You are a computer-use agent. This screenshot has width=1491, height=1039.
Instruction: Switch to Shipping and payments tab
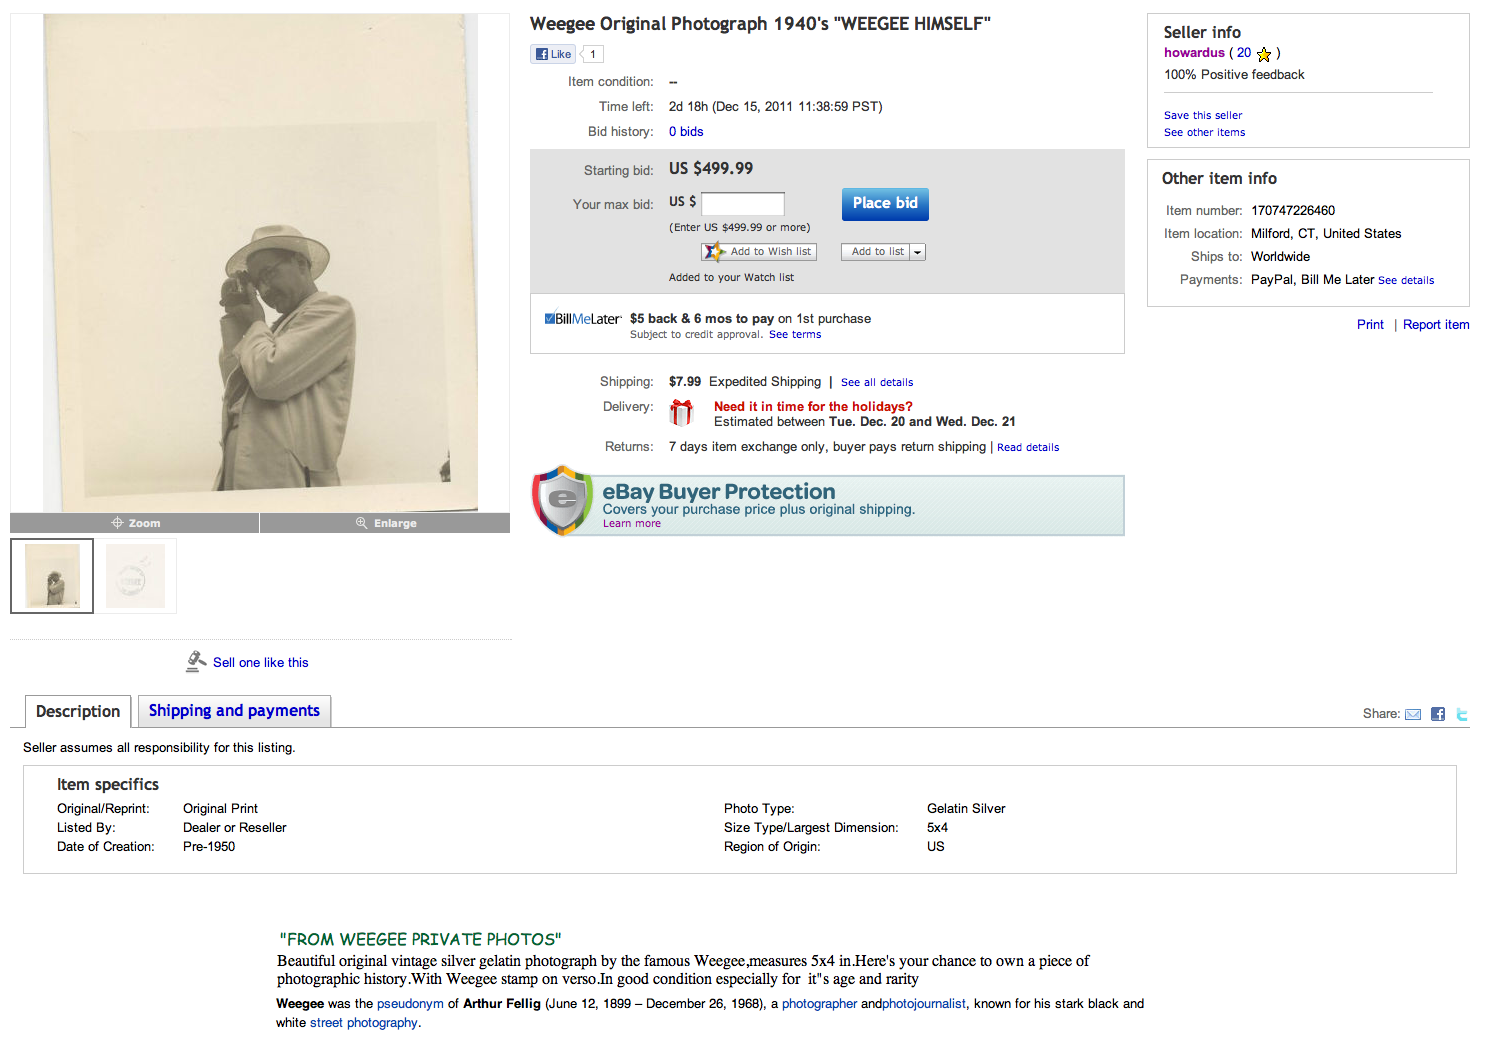tap(234, 711)
